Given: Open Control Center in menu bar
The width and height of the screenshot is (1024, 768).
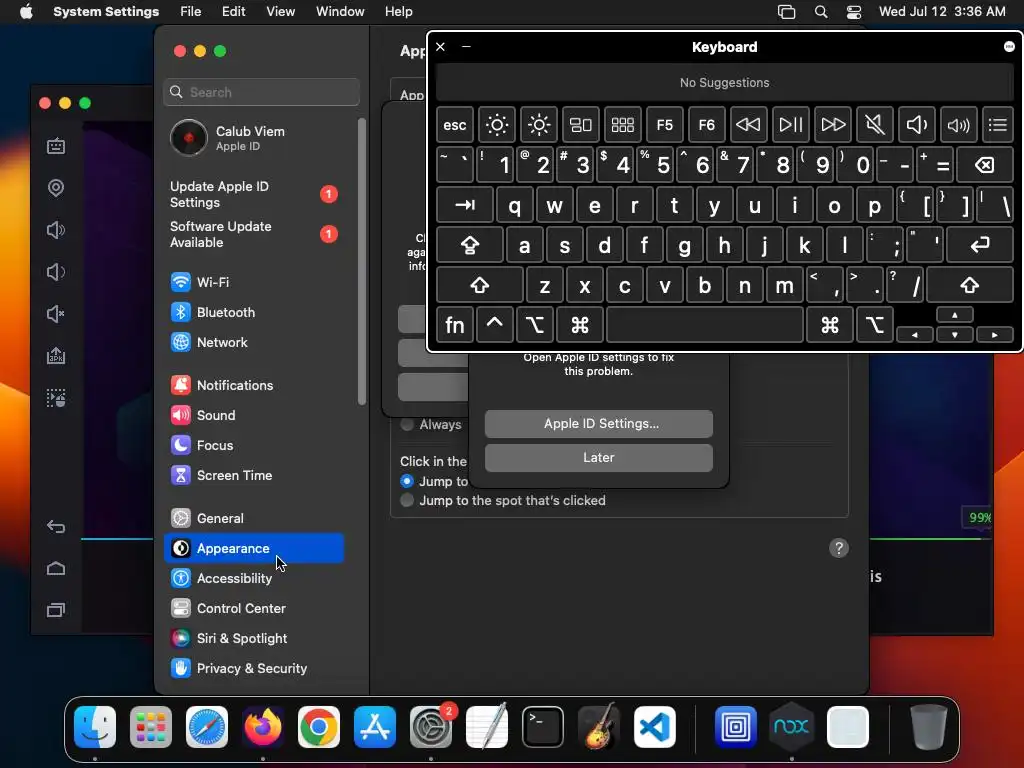Looking at the screenshot, I should 854,12.
